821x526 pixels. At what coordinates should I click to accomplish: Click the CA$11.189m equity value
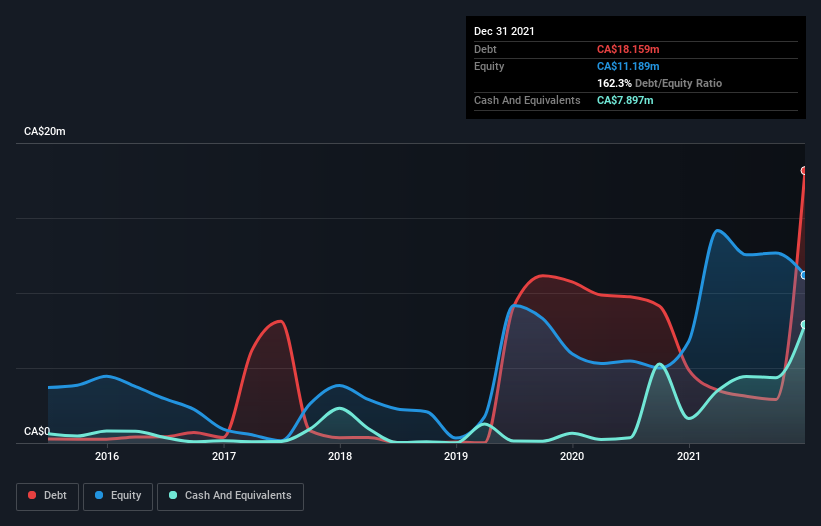pyautogui.click(x=628, y=66)
